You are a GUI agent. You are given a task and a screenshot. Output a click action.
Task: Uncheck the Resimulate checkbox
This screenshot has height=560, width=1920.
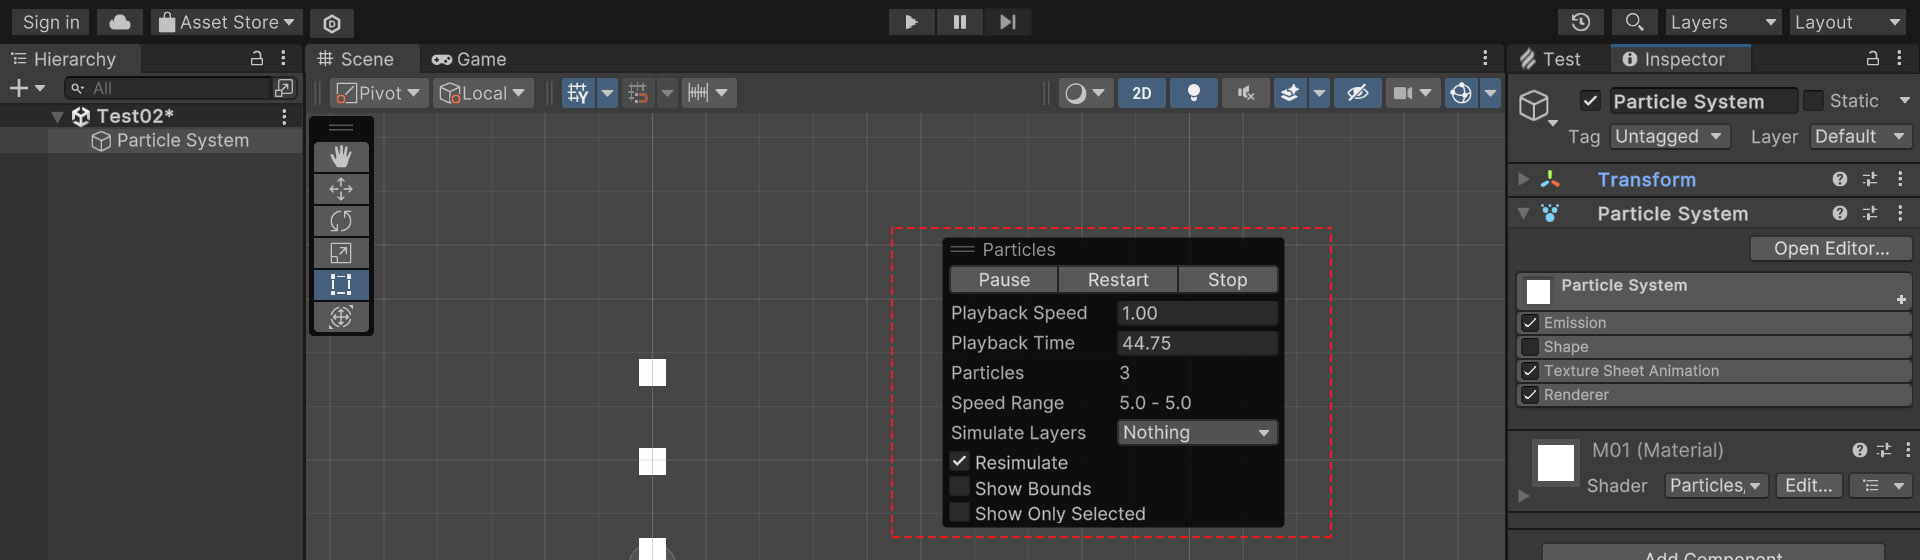click(960, 462)
